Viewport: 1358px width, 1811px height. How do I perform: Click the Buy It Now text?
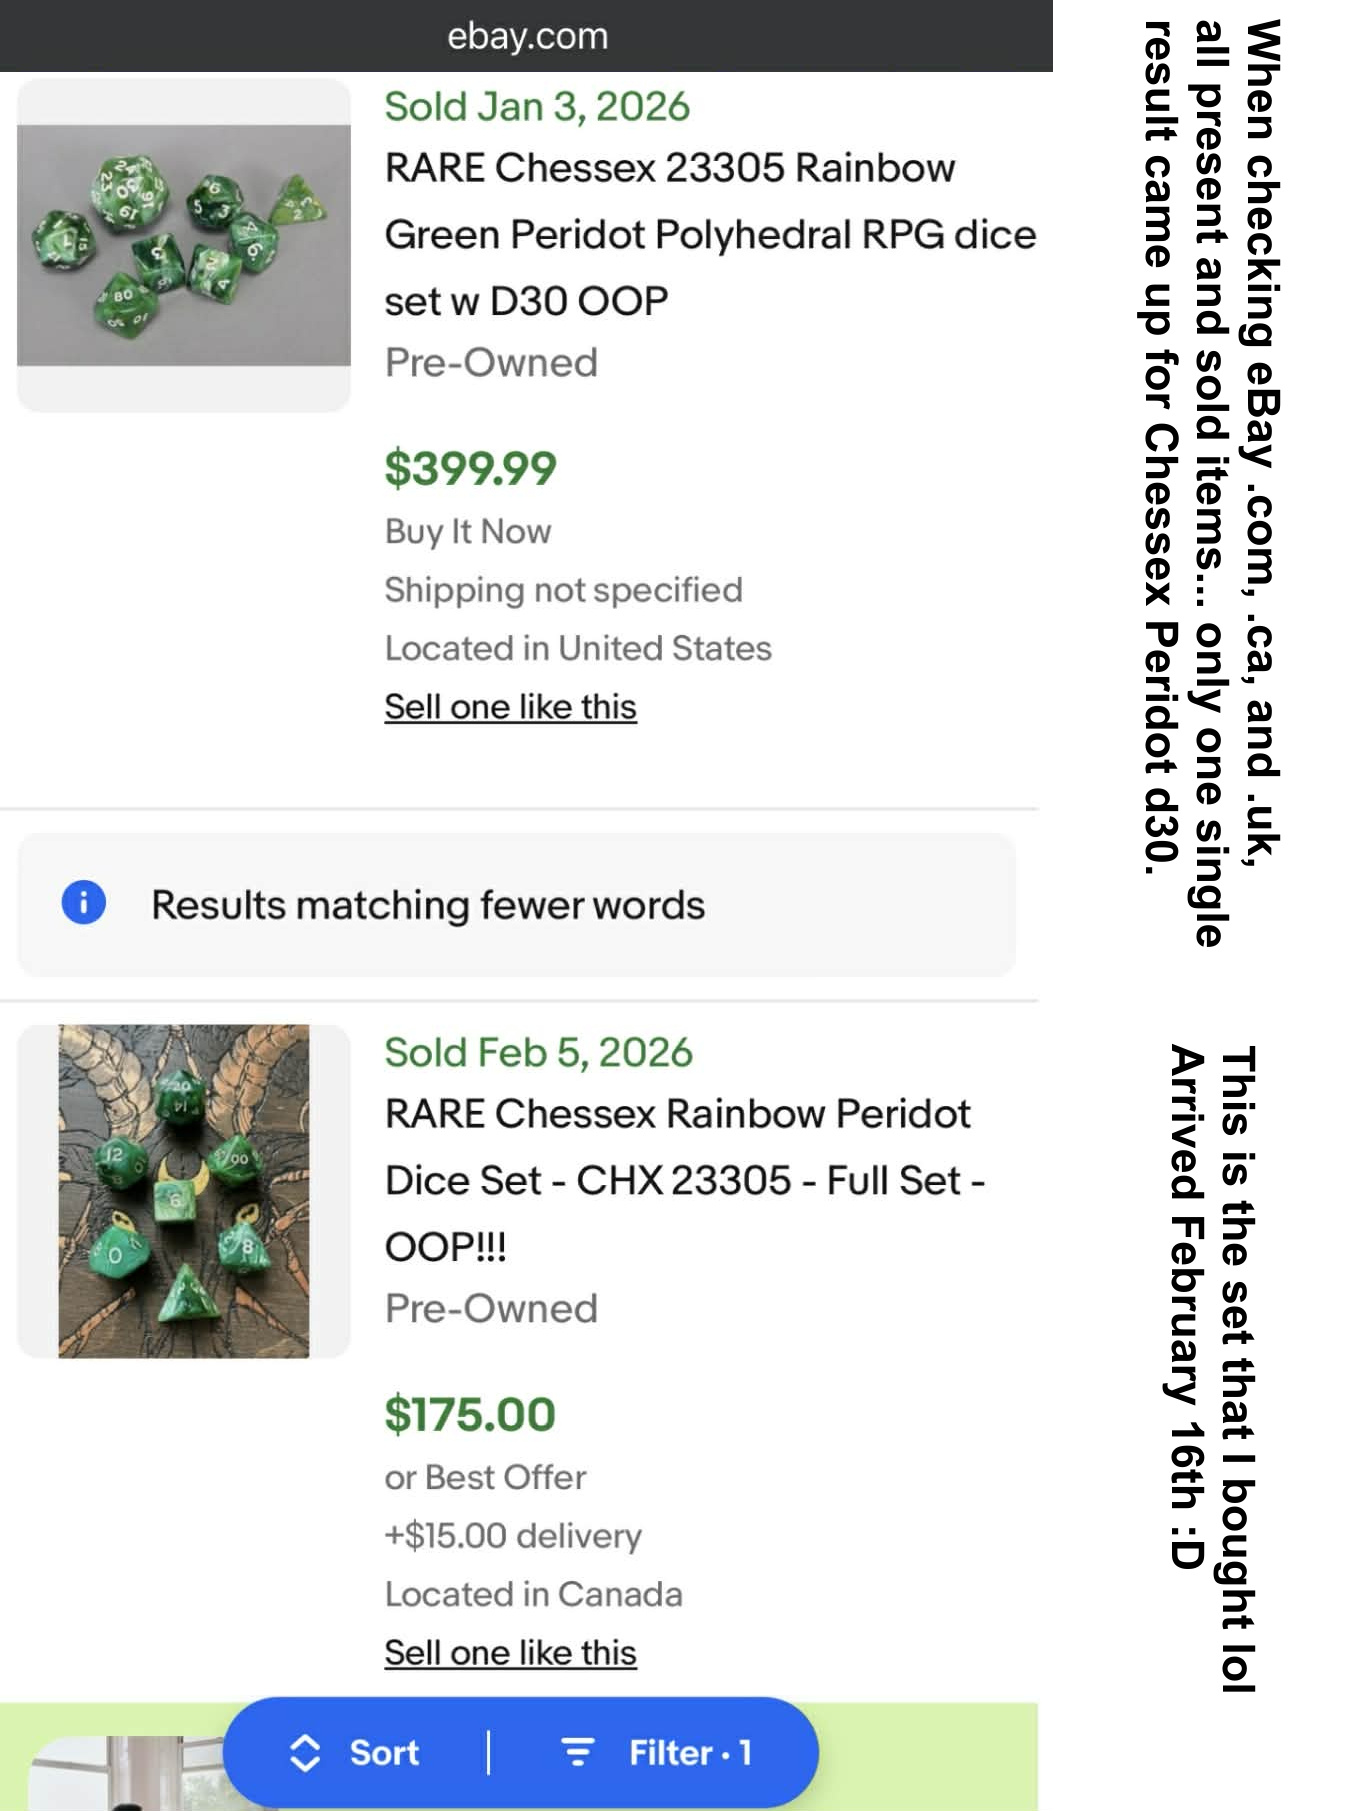pyautogui.click(x=468, y=531)
